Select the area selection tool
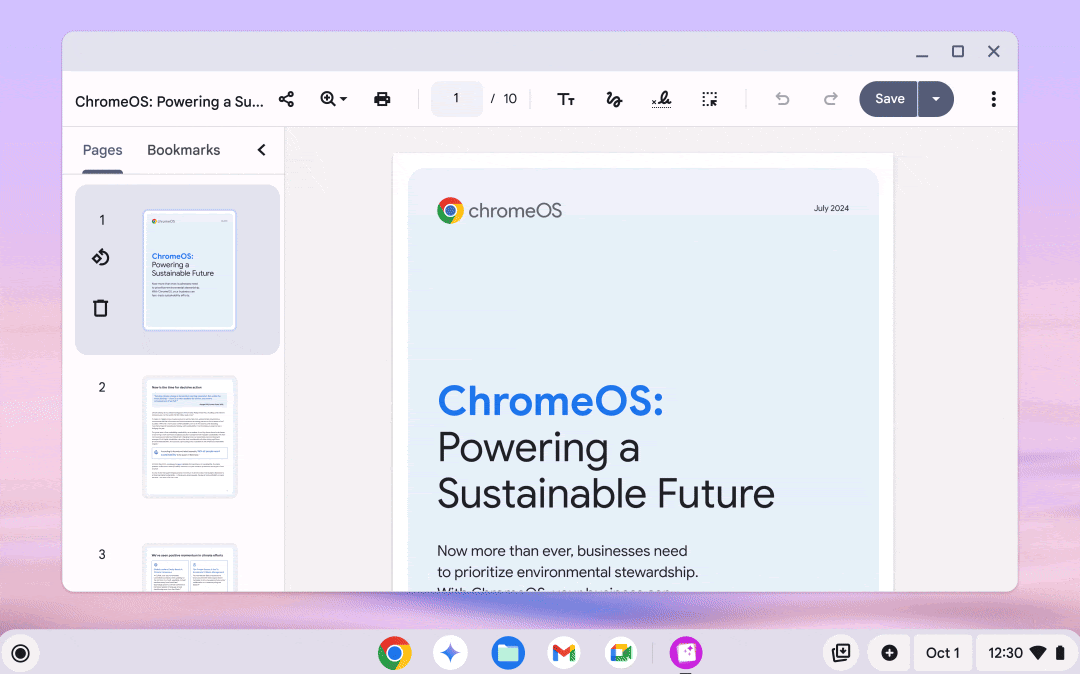1080x674 pixels. 709,99
